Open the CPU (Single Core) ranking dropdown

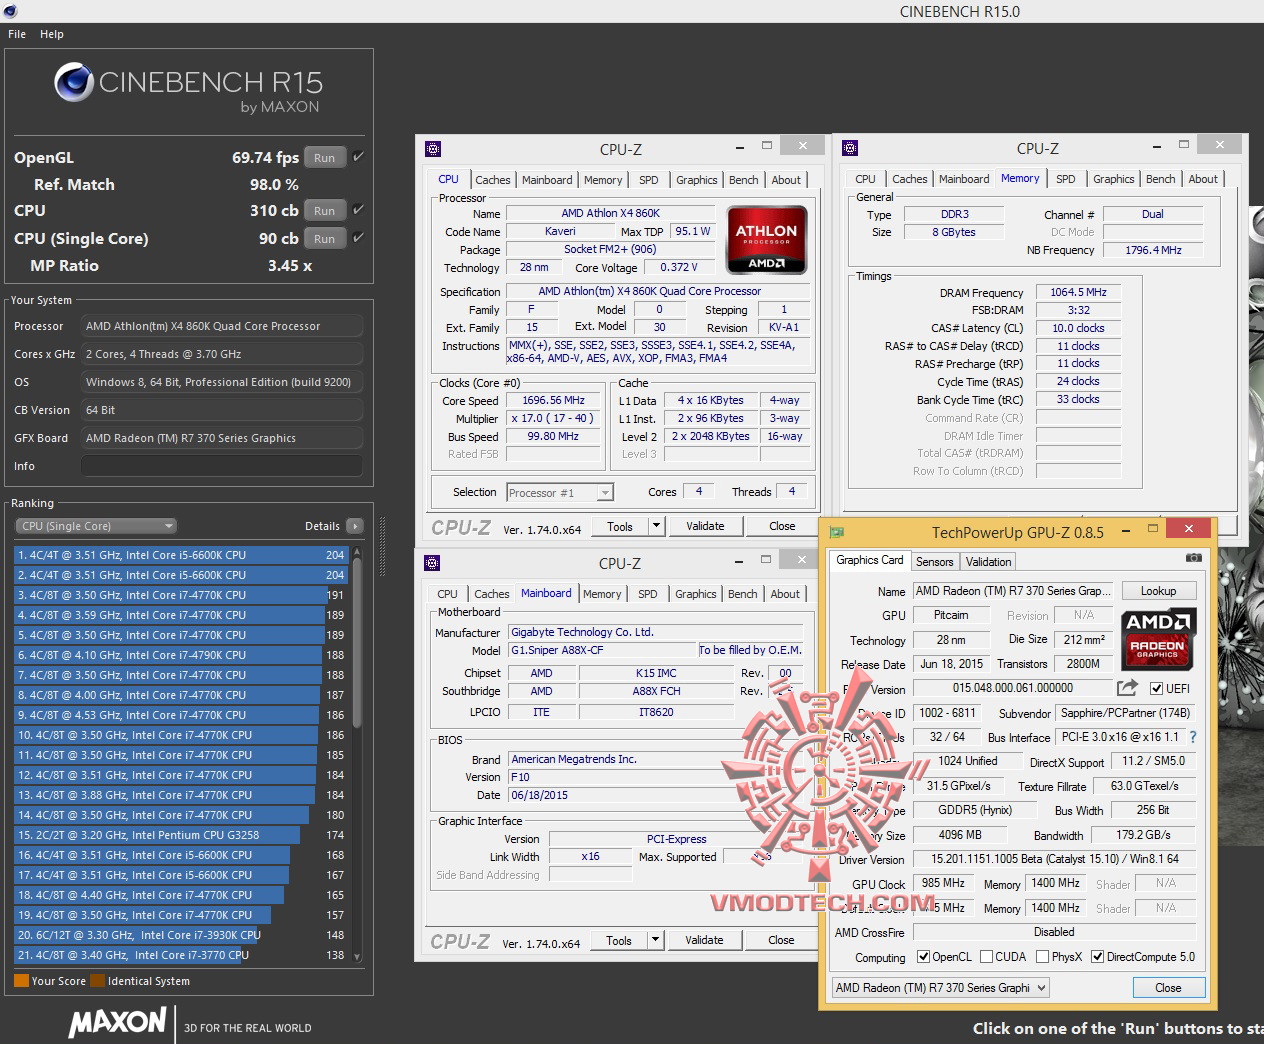pyautogui.click(x=96, y=526)
